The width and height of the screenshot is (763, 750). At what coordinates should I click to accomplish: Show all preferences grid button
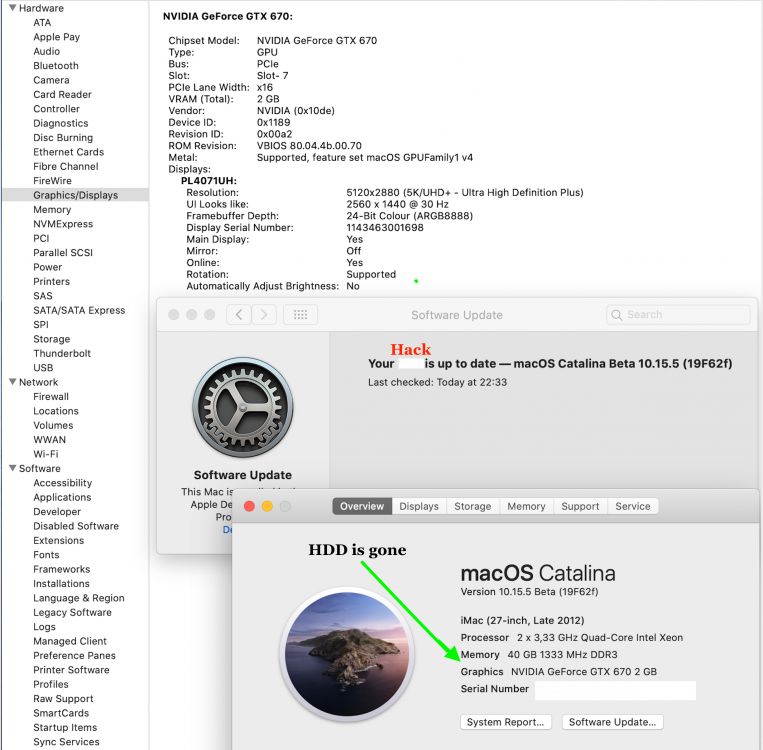(300, 315)
